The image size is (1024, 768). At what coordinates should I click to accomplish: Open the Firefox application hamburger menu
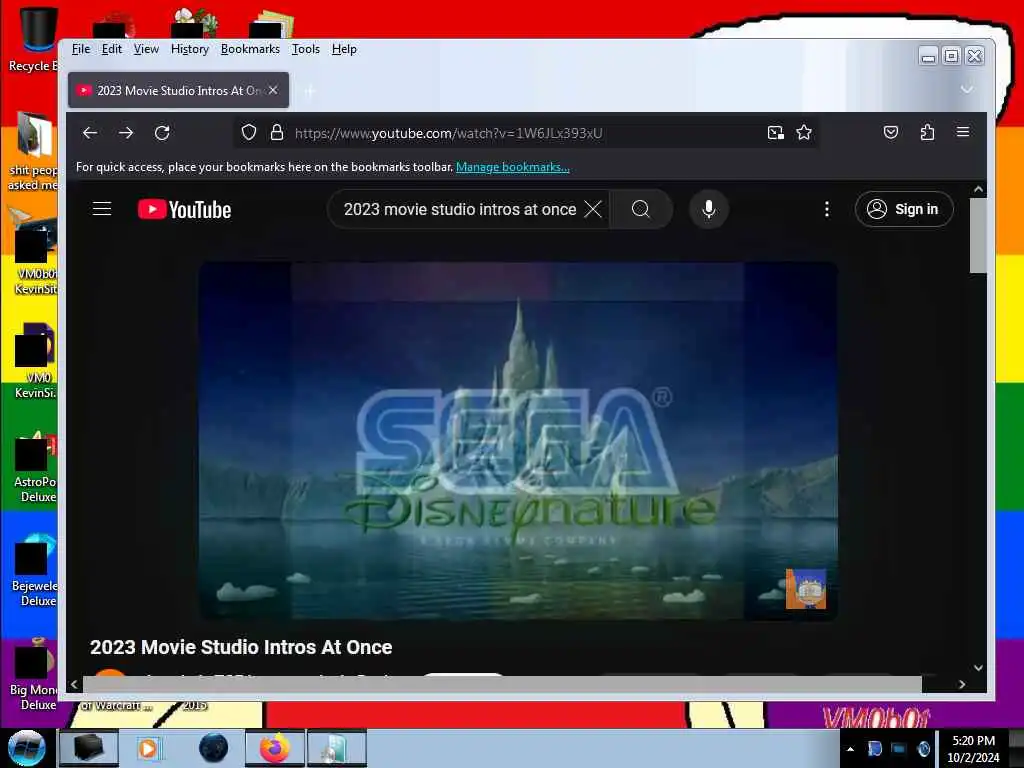click(x=963, y=132)
